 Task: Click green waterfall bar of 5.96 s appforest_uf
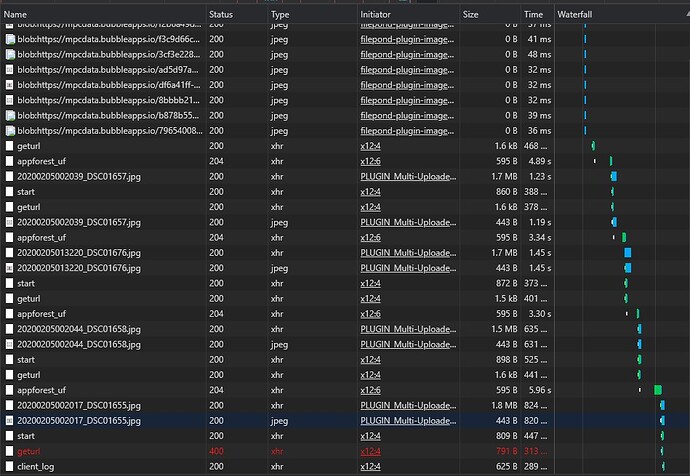(658, 390)
